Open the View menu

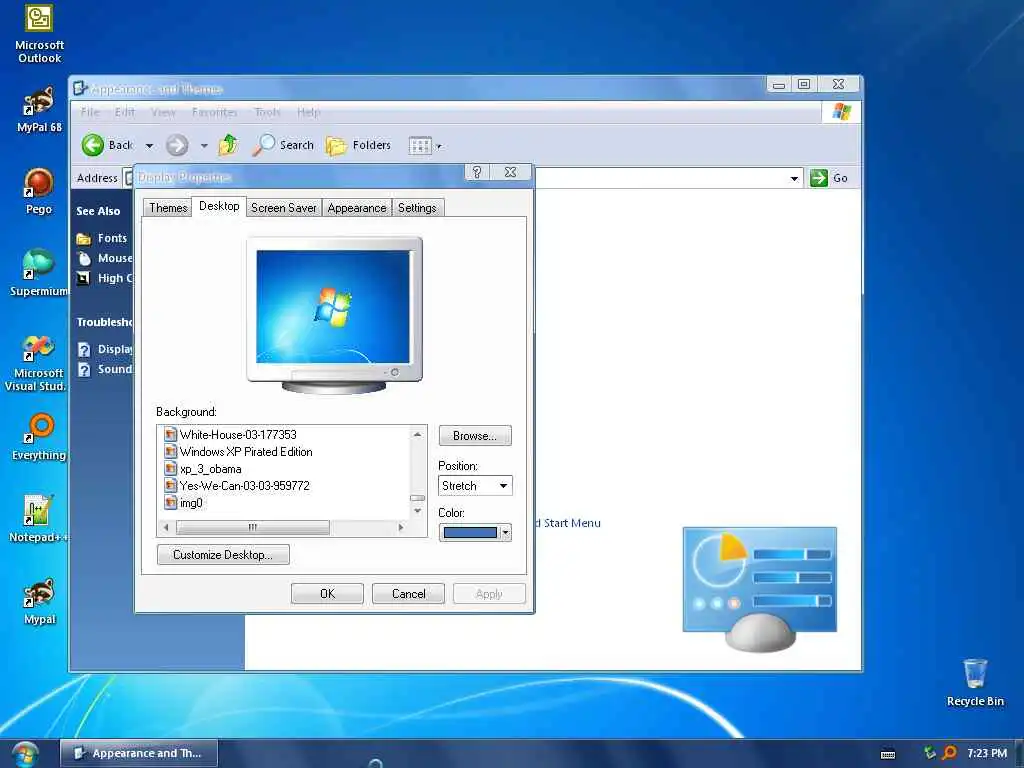point(163,112)
